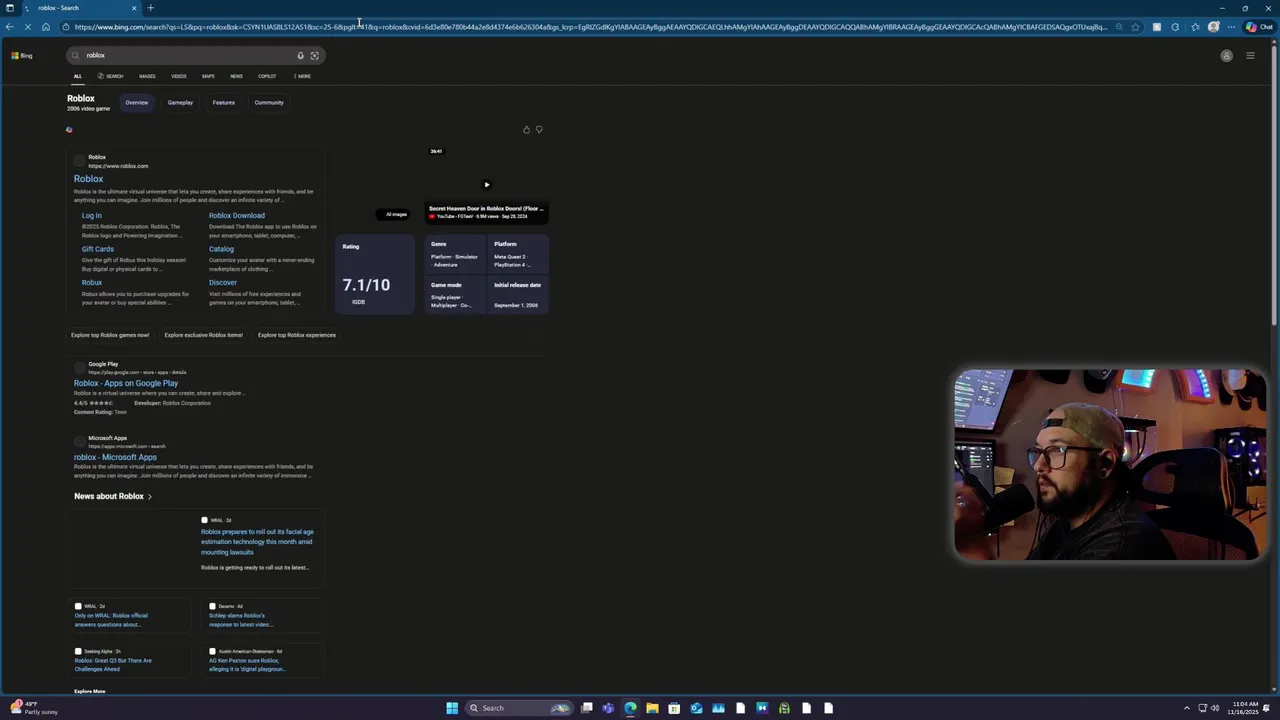
Task: Click the zoom magnifier in address bar
Action: [1118, 27]
